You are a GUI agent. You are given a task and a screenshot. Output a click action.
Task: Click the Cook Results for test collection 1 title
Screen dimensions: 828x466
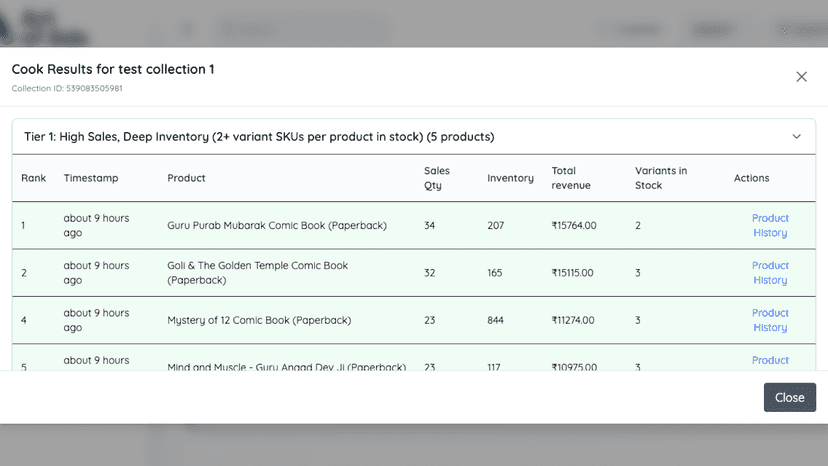click(113, 69)
